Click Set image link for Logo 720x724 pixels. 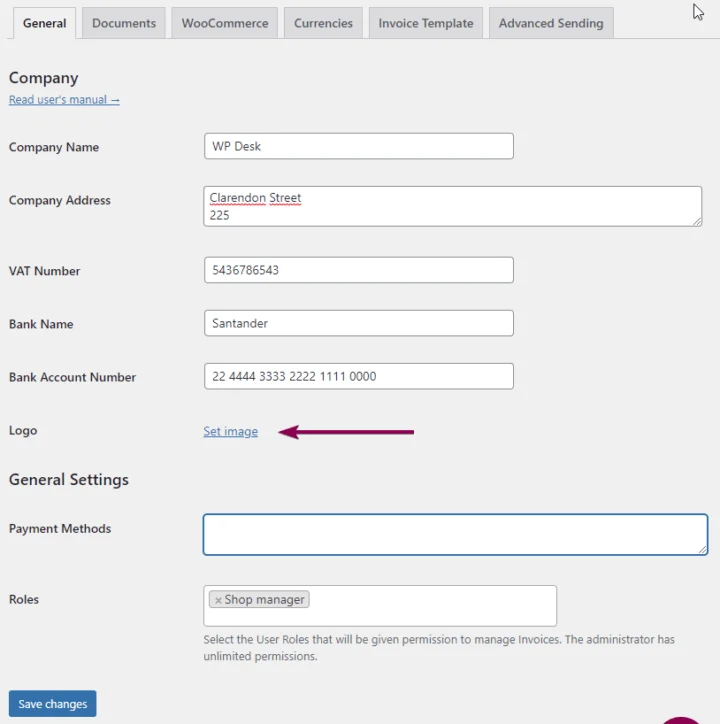(x=230, y=431)
